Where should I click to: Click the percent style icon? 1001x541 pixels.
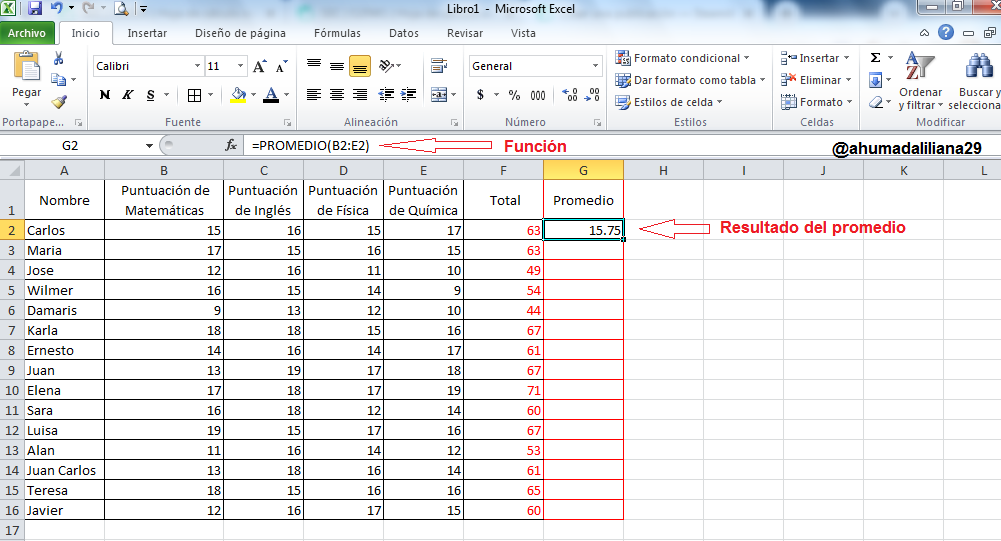coord(515,95)
